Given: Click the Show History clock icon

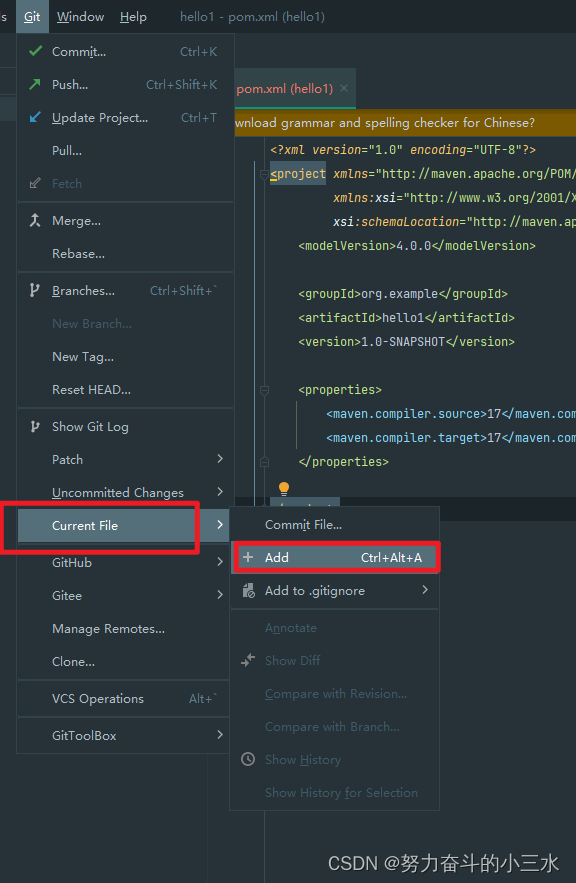Looking at the screenshot, I should [248, 759].
